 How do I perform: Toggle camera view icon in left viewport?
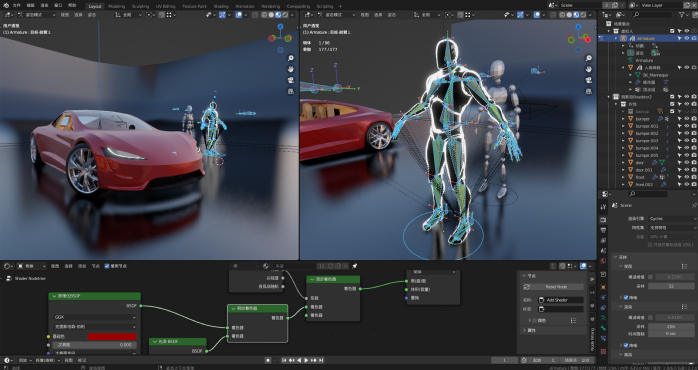pyautogui.click(x=291, y=80)
